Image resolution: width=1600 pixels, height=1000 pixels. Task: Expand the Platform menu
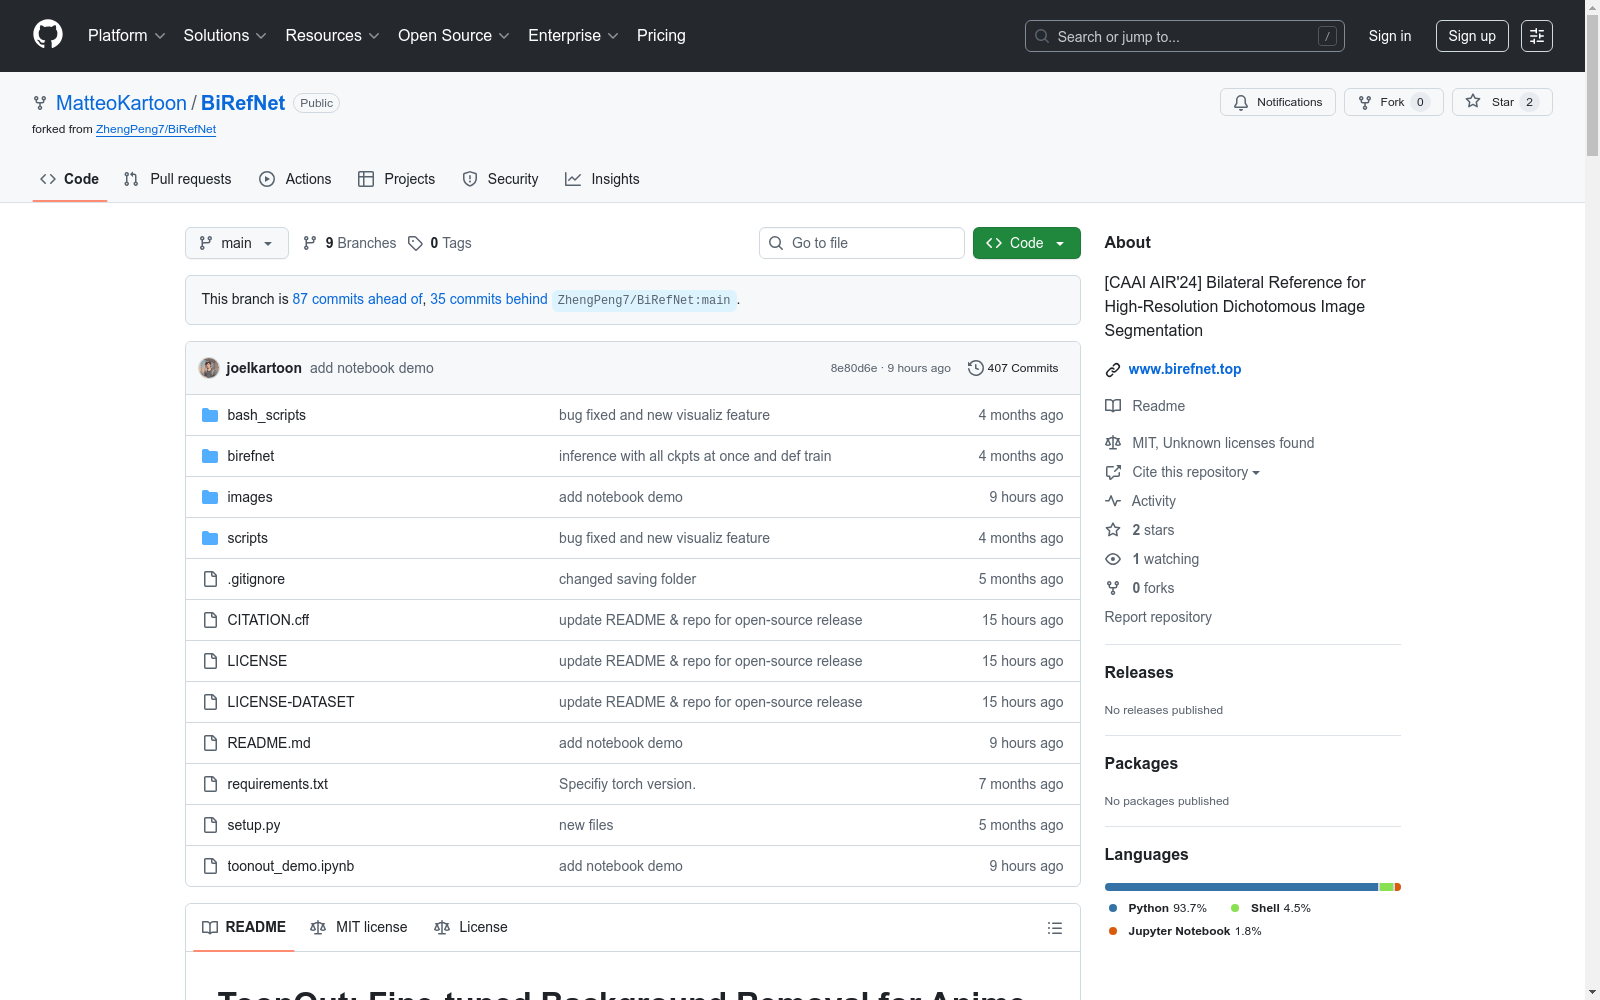126,36
